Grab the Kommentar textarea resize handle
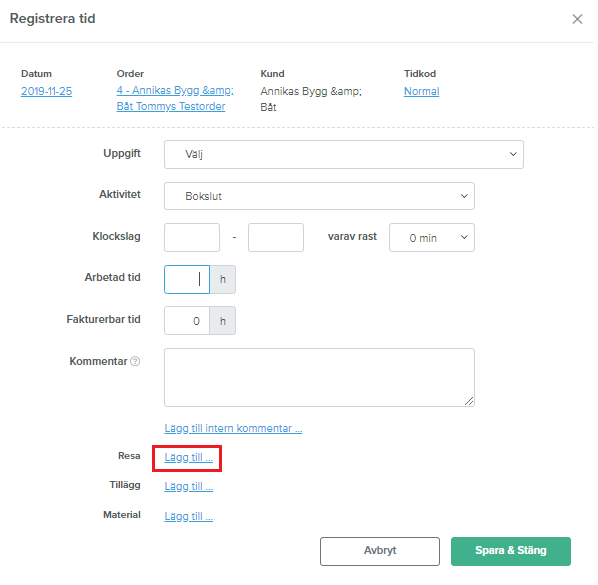The width and height of the screenshot is (598, 585). [469, 401]
